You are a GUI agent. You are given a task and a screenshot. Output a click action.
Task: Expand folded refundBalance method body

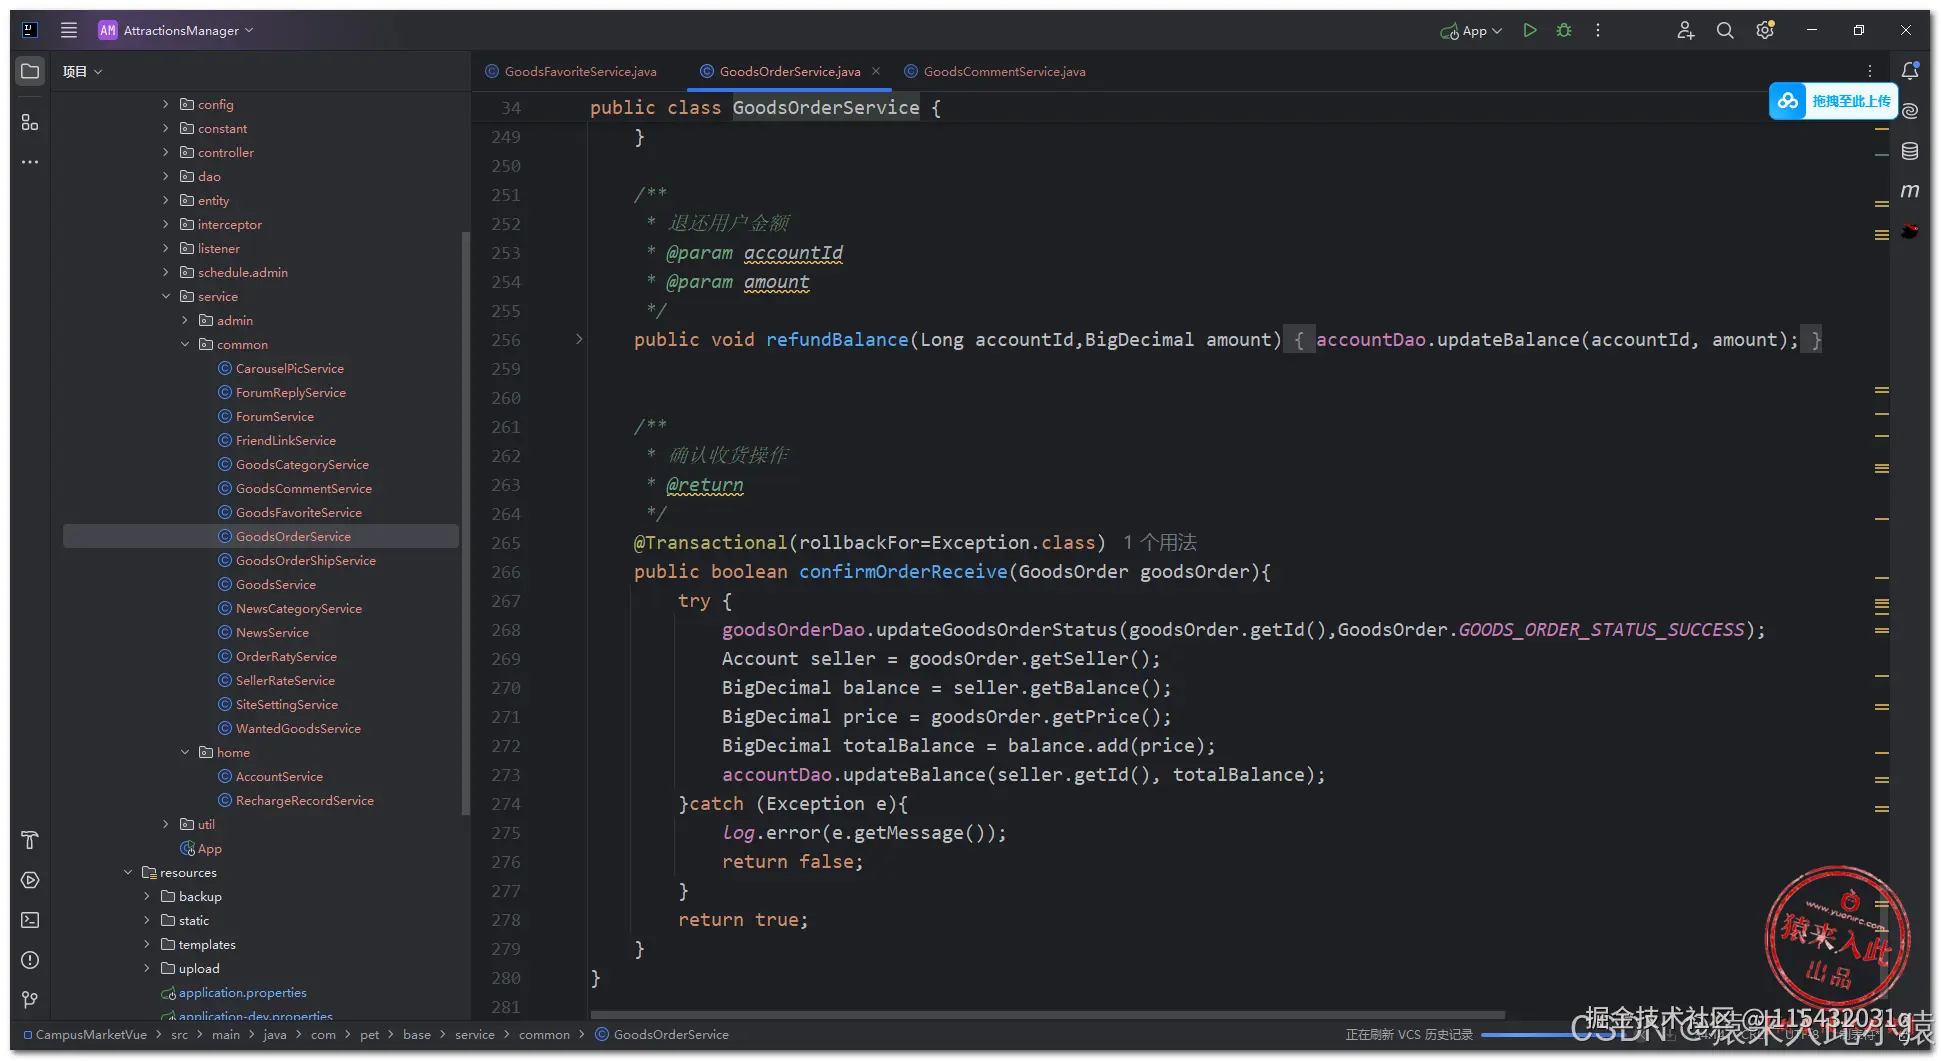tap(579, 340)
